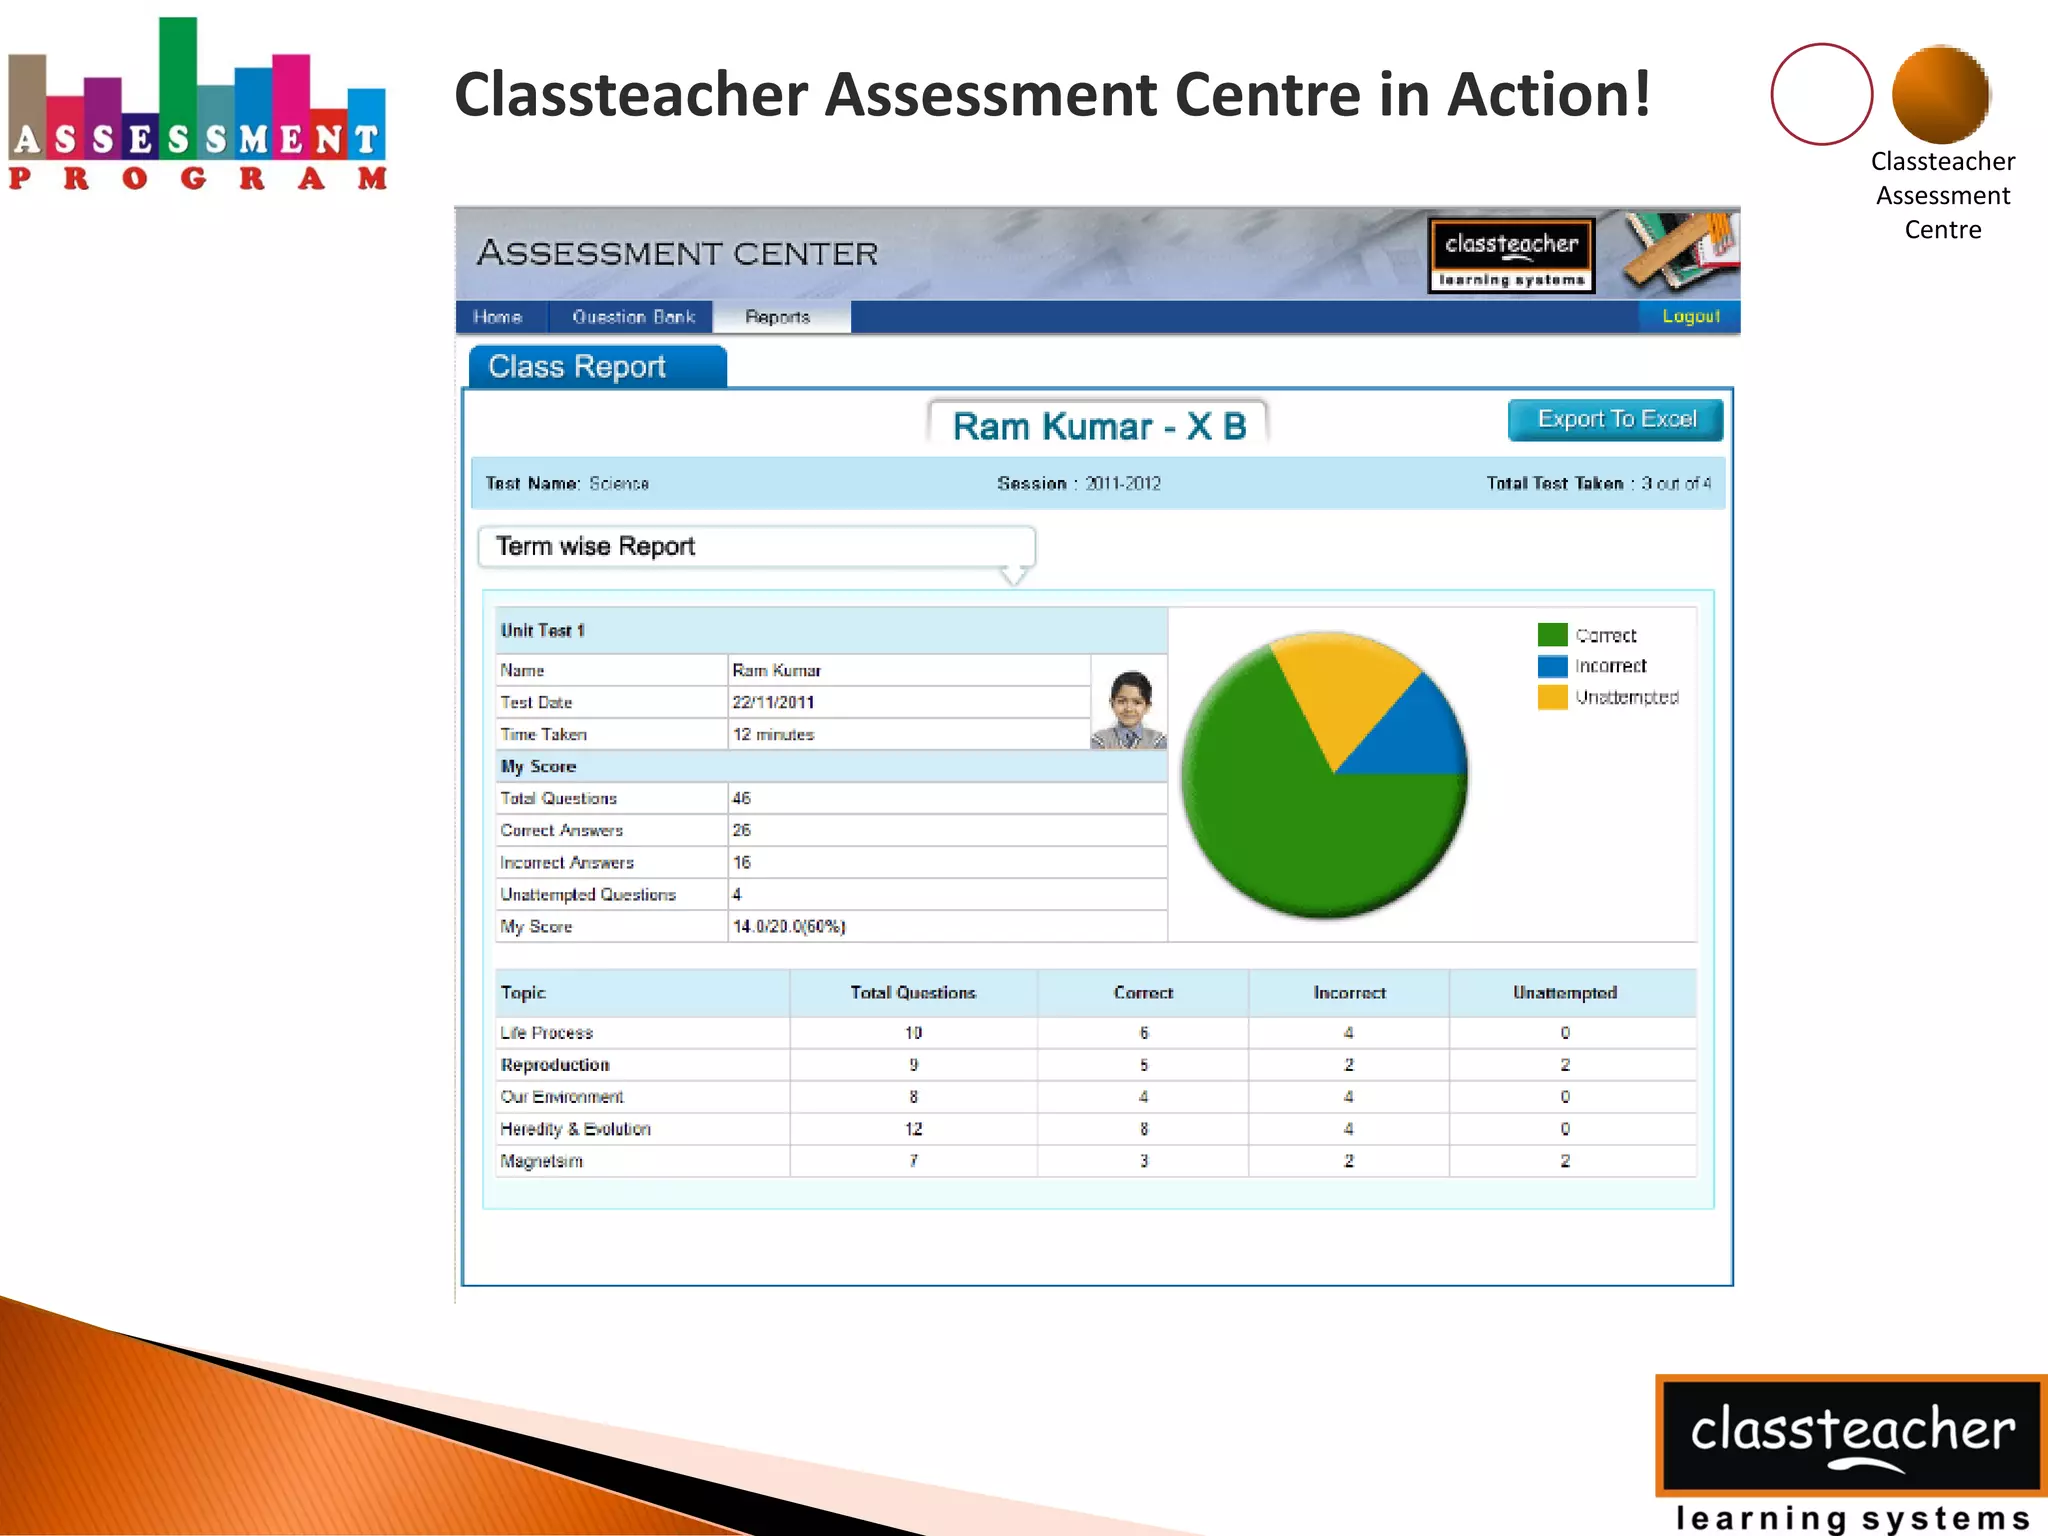This screenshot has height=1536, width=2048.
Task: Switch to the Question Bank tab
Action: (633, 317)
